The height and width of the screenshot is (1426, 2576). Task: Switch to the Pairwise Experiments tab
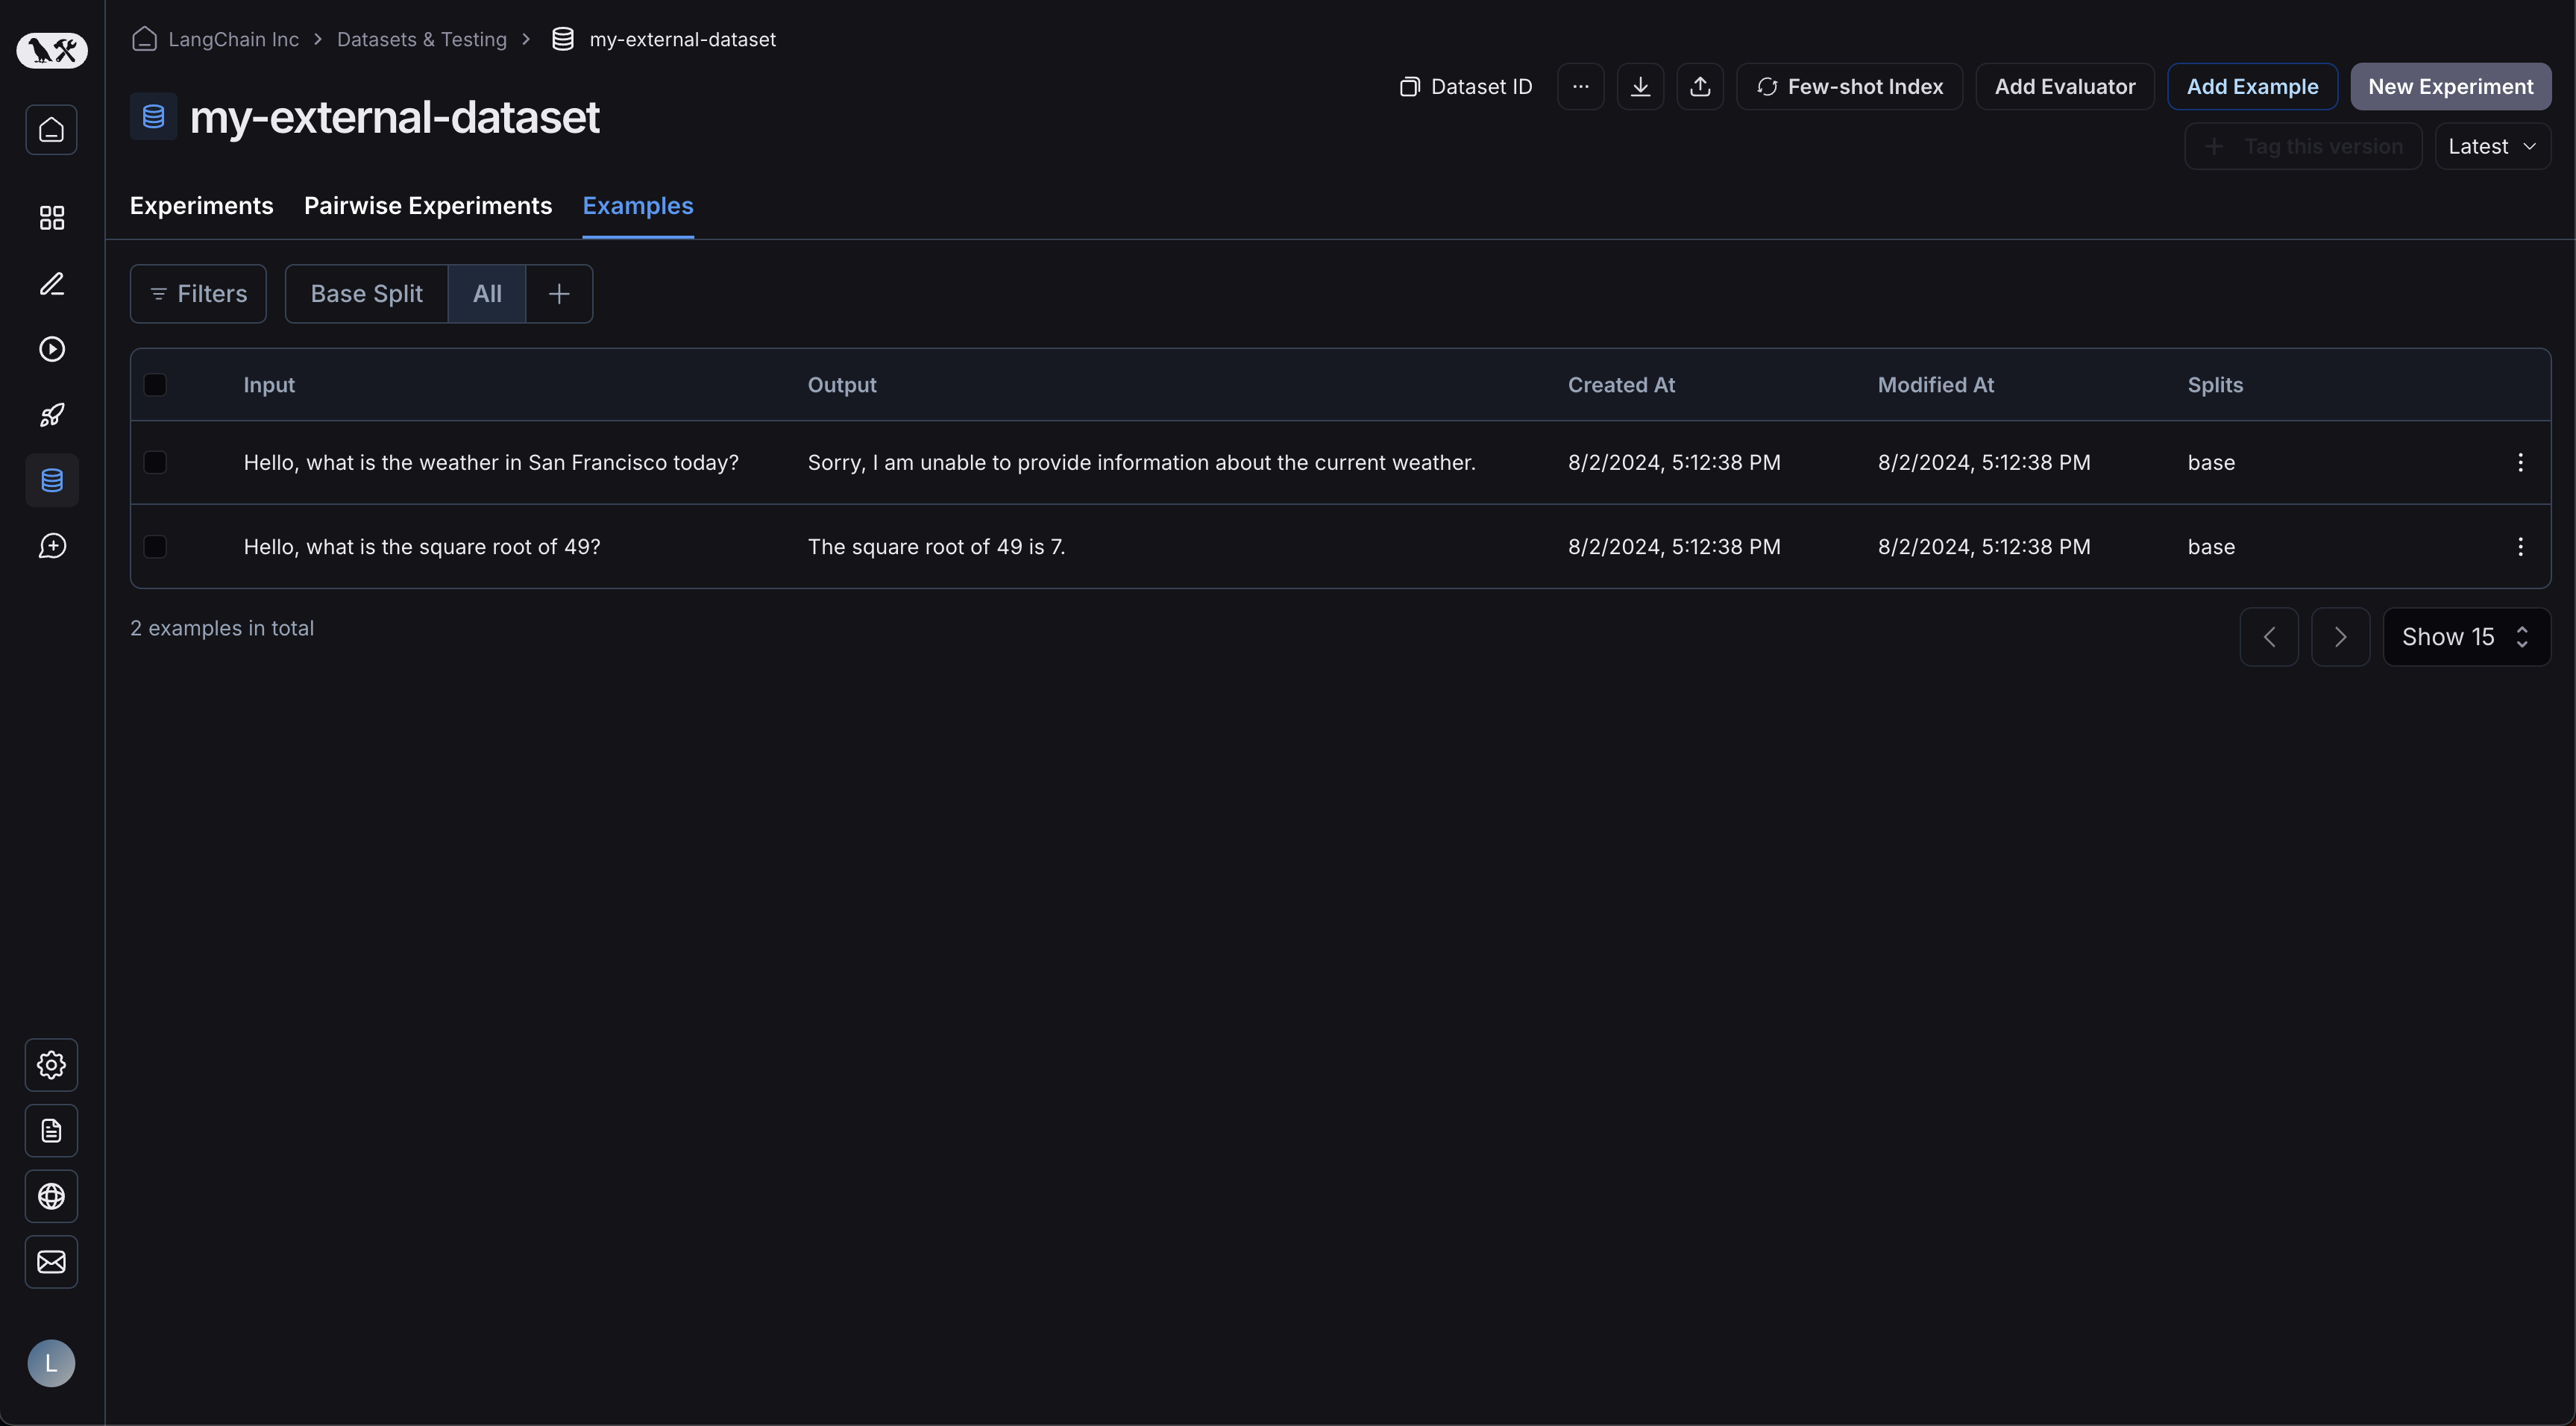(x=428, y=206)
